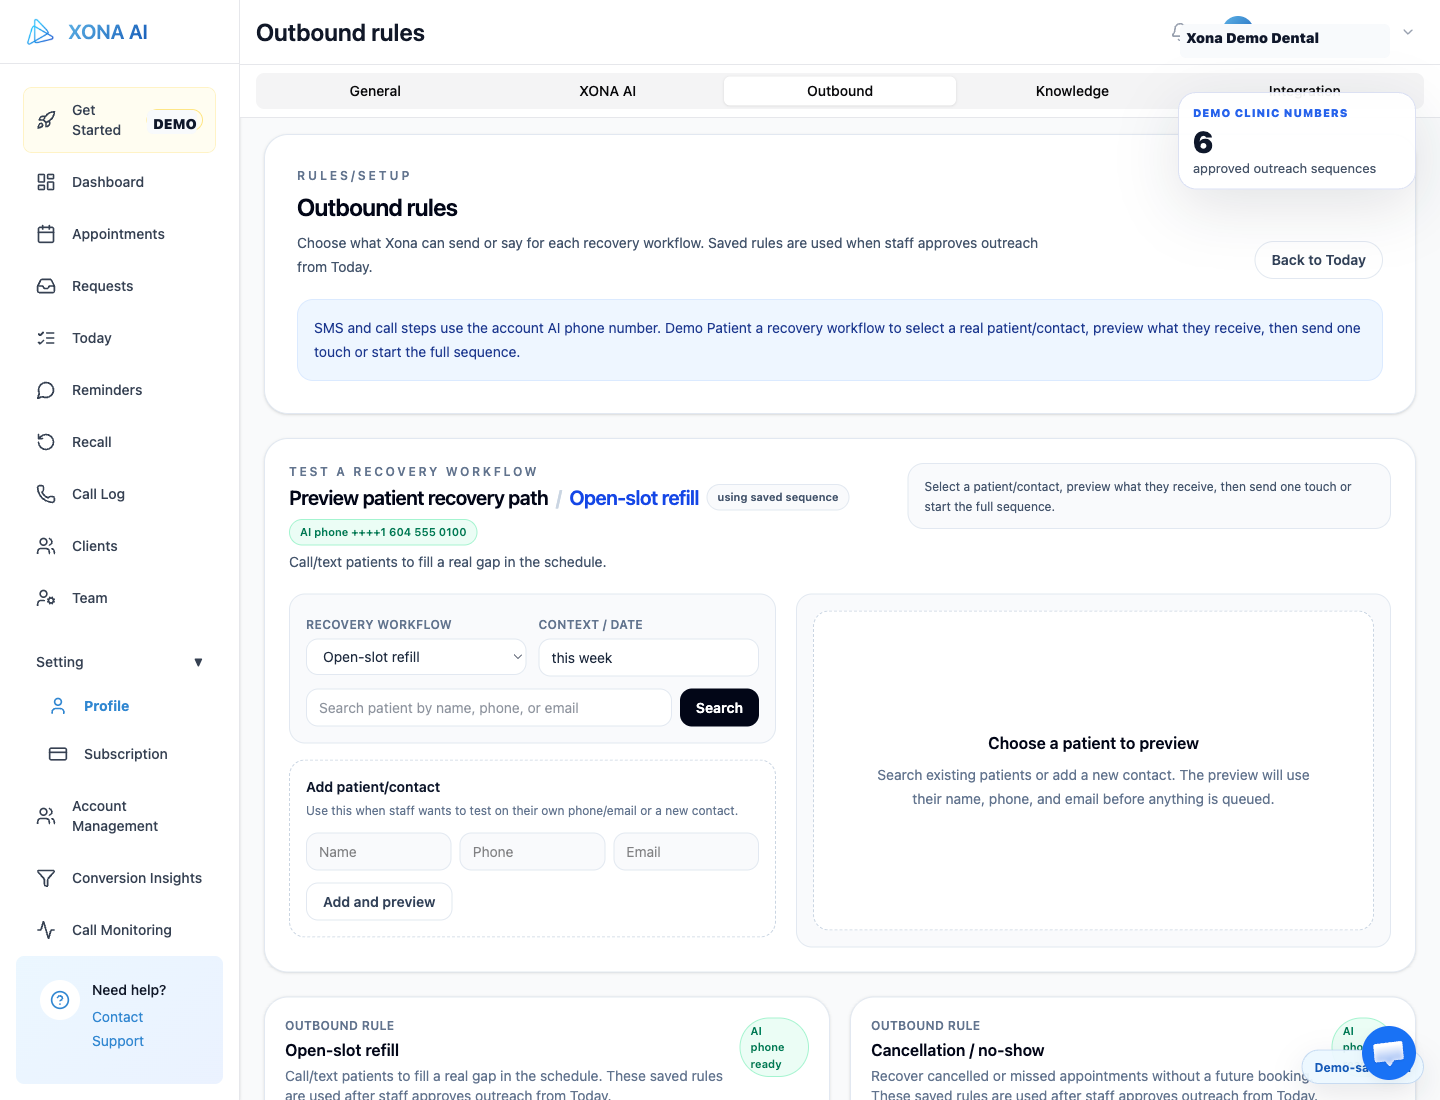Expand the Xona Demo Dental account chevron

click(1408, 32)
